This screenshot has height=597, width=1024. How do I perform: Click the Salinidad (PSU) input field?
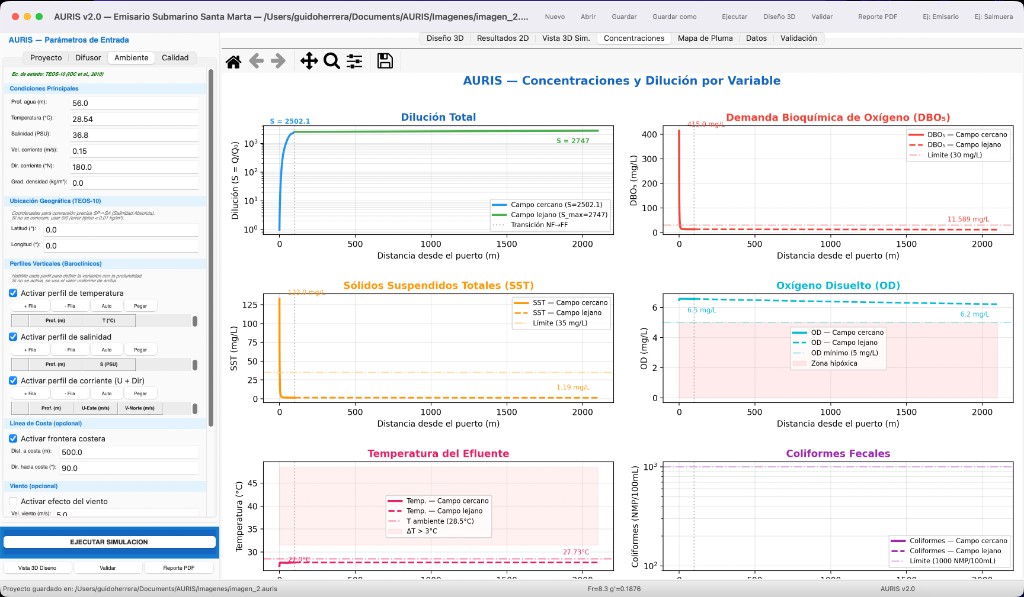134,135
